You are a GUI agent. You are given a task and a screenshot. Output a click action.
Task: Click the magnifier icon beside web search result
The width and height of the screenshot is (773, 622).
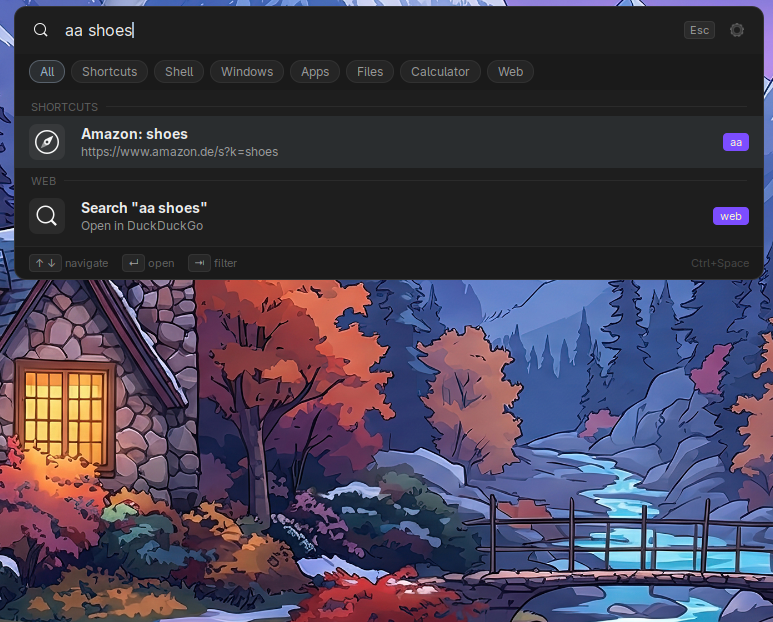[47, 216]
